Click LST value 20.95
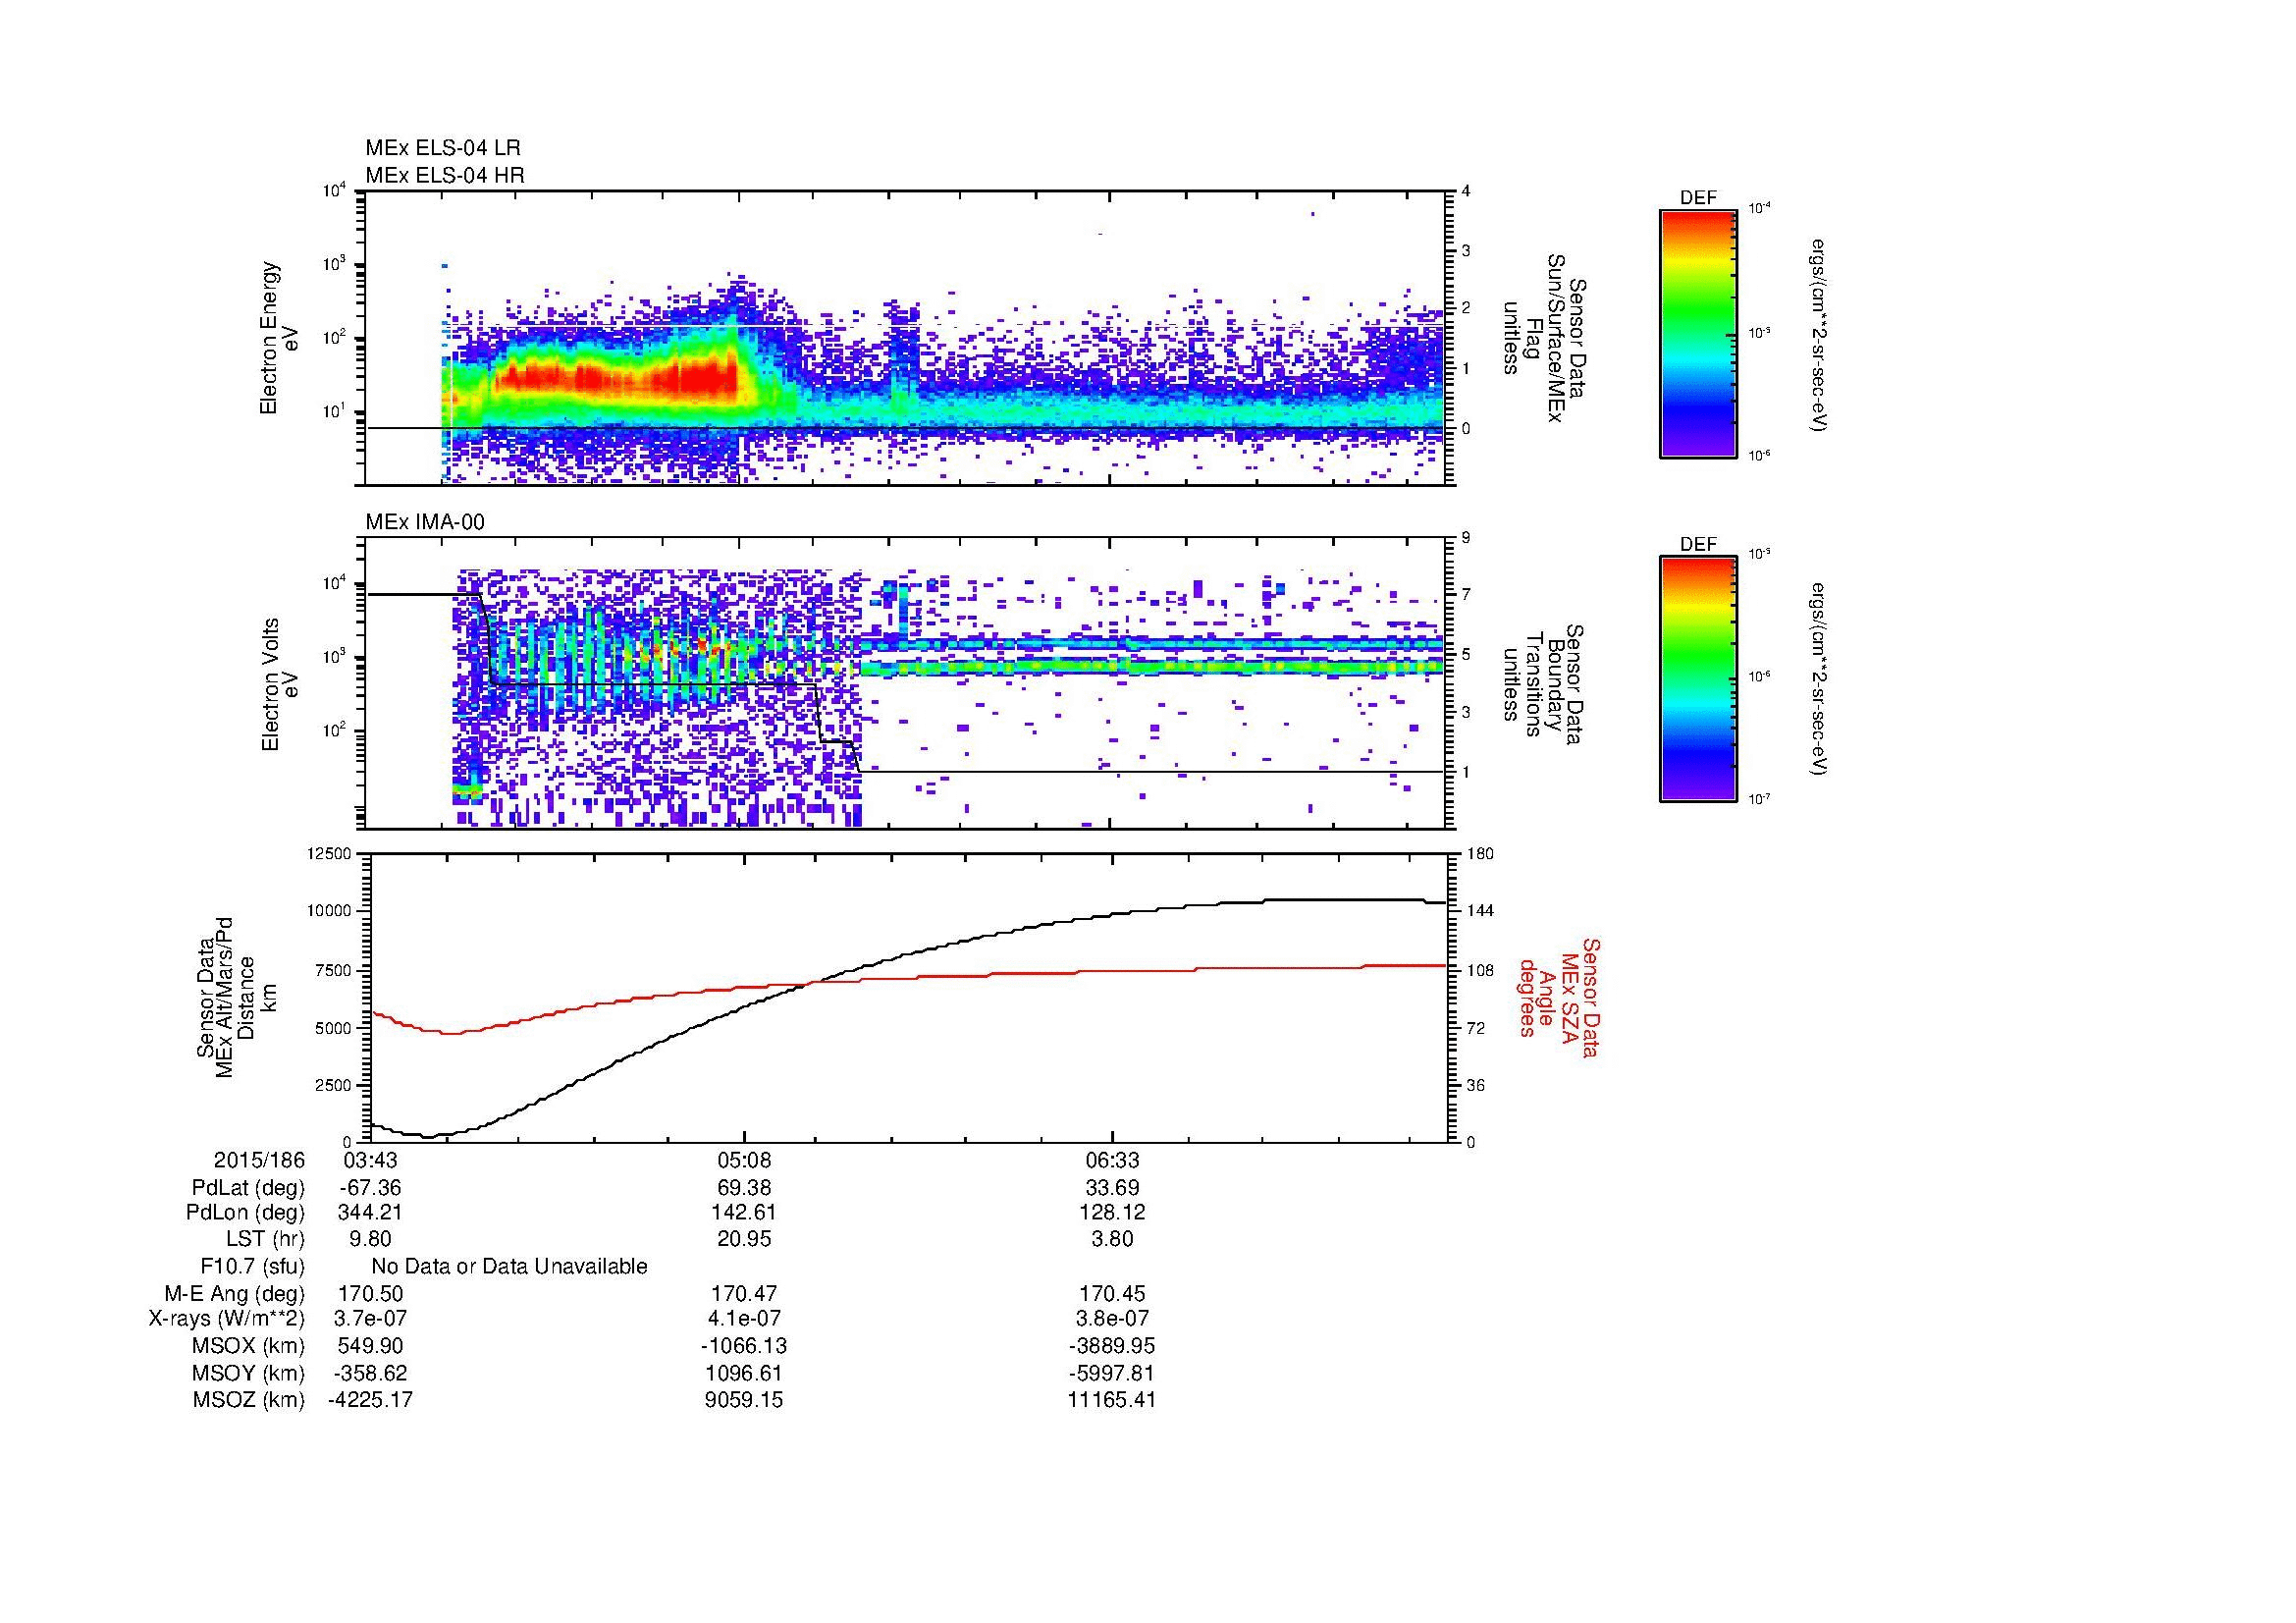The width and height of the screenshot is (2296, 1623). 744,1240
